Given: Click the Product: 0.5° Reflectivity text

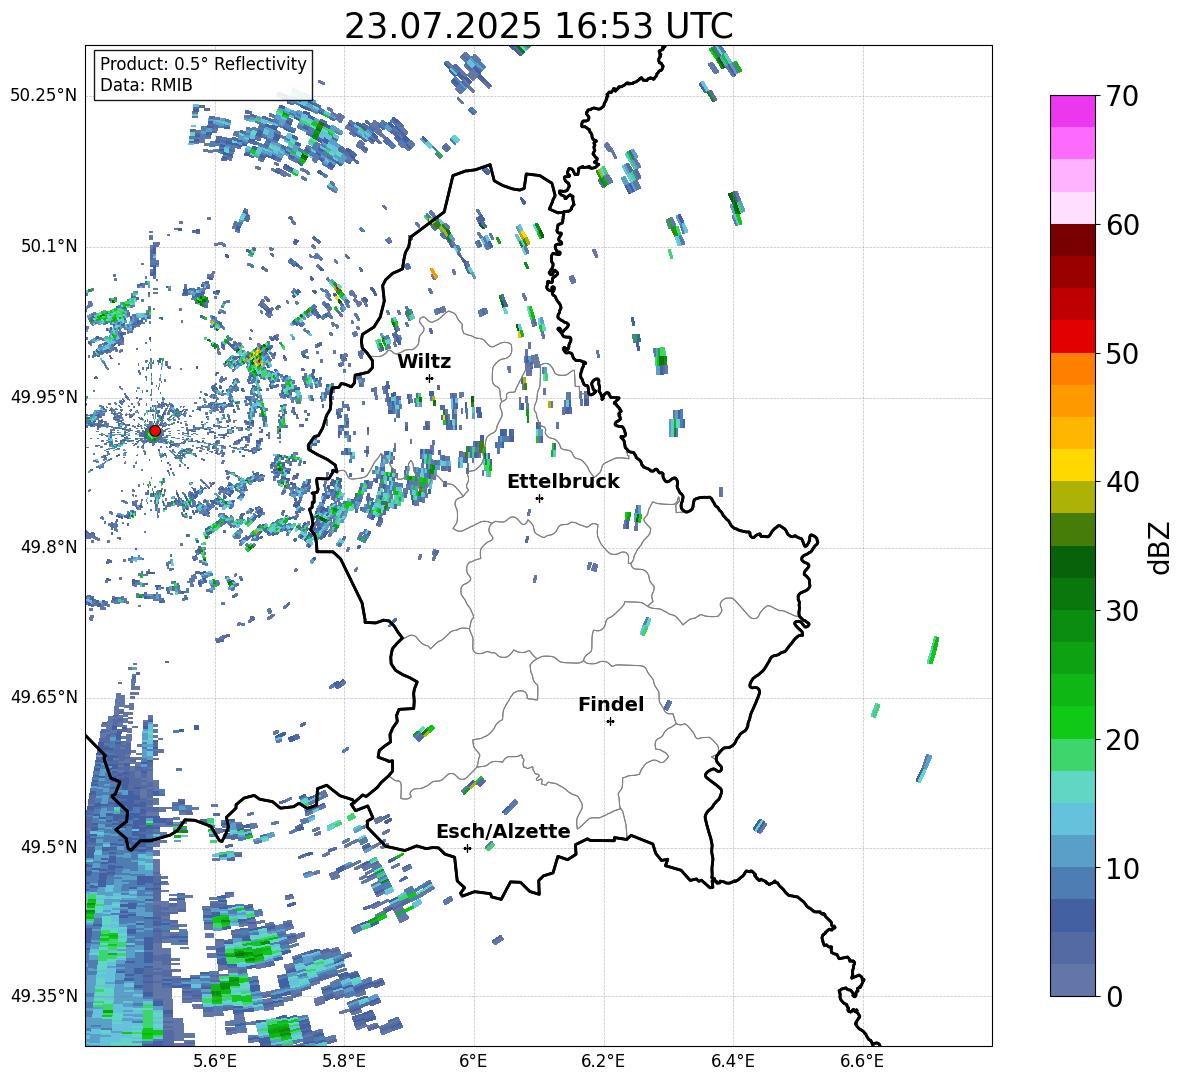Looking at the screenshot, I should [203, 63].
